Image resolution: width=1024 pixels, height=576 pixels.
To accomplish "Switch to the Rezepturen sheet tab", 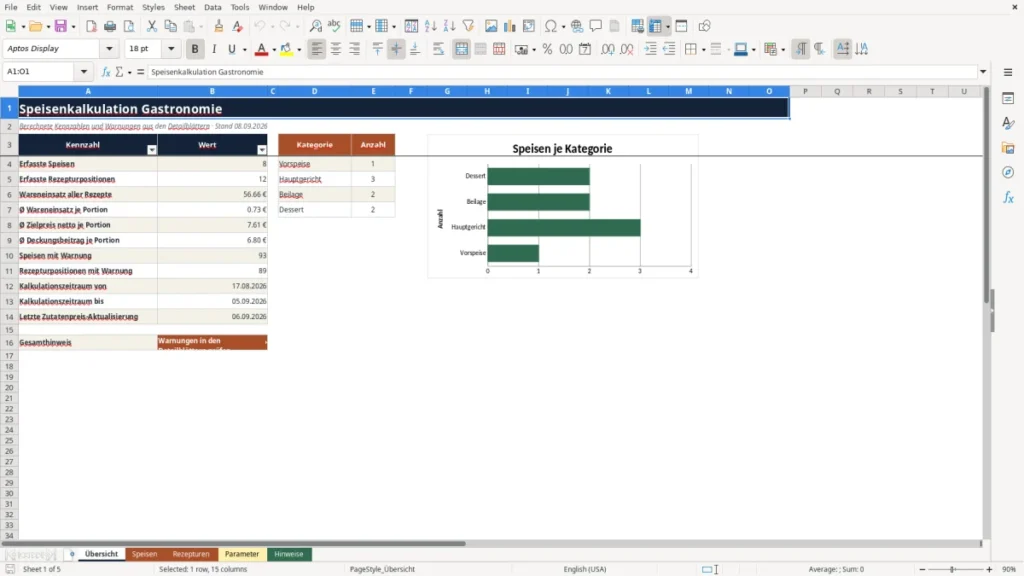I will tap(191, 554).
